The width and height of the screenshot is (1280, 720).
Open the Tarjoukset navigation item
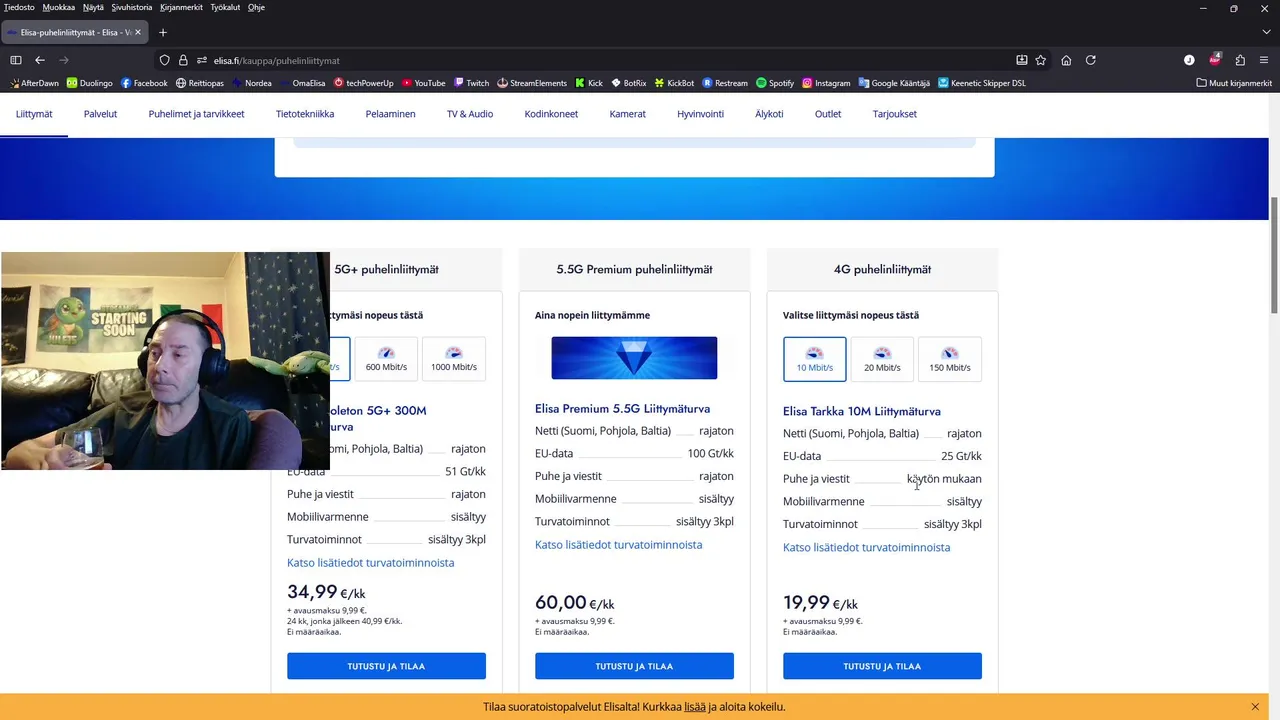pyautogui.click(x=895, y=114)
